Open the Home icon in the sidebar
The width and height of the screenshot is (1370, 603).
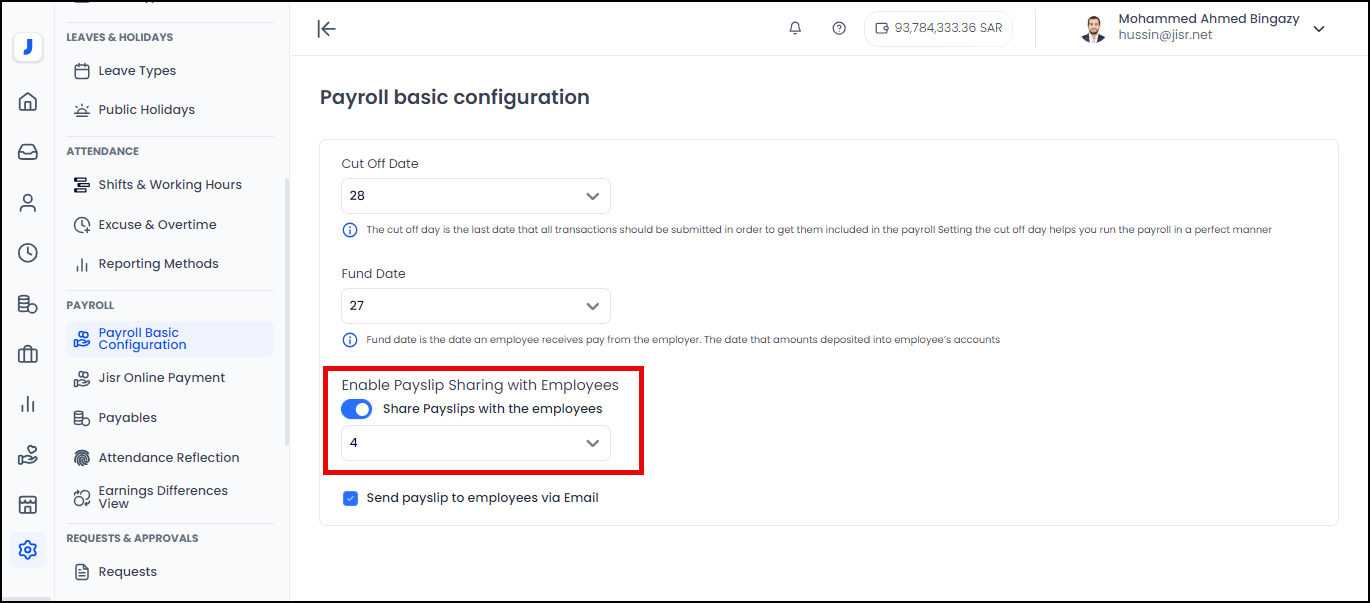point(27,101)
